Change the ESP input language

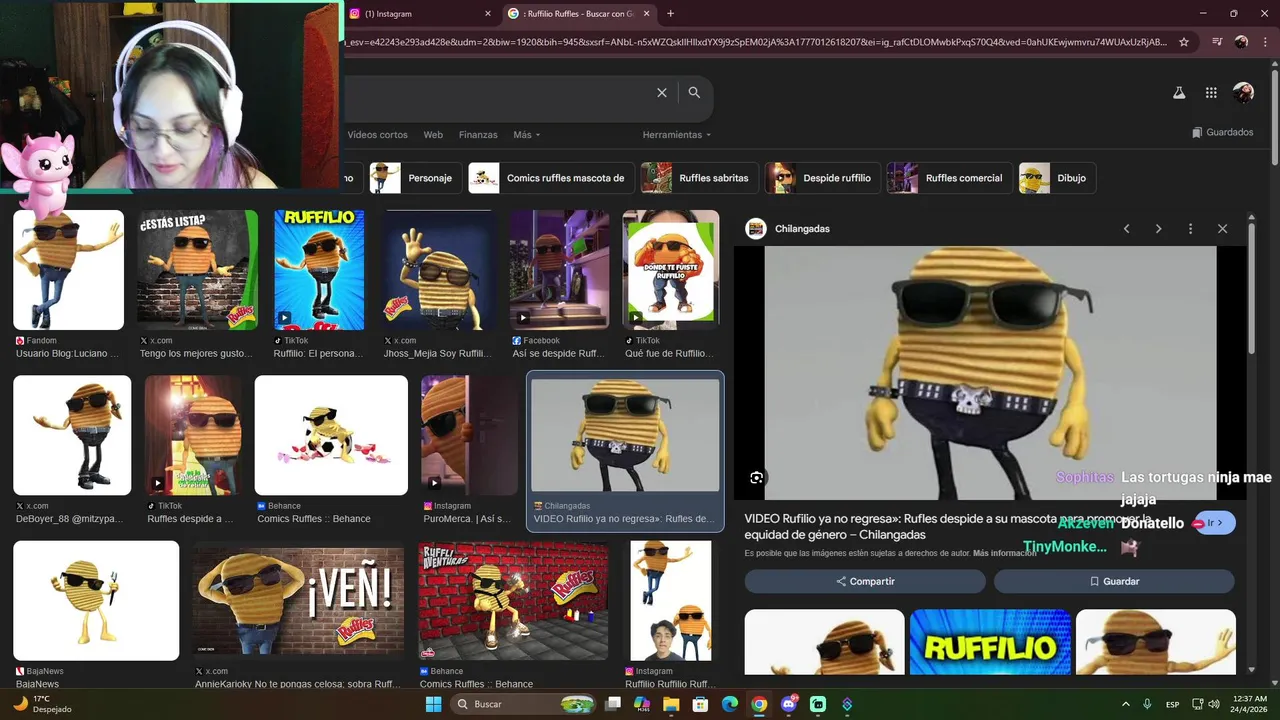1172,704
